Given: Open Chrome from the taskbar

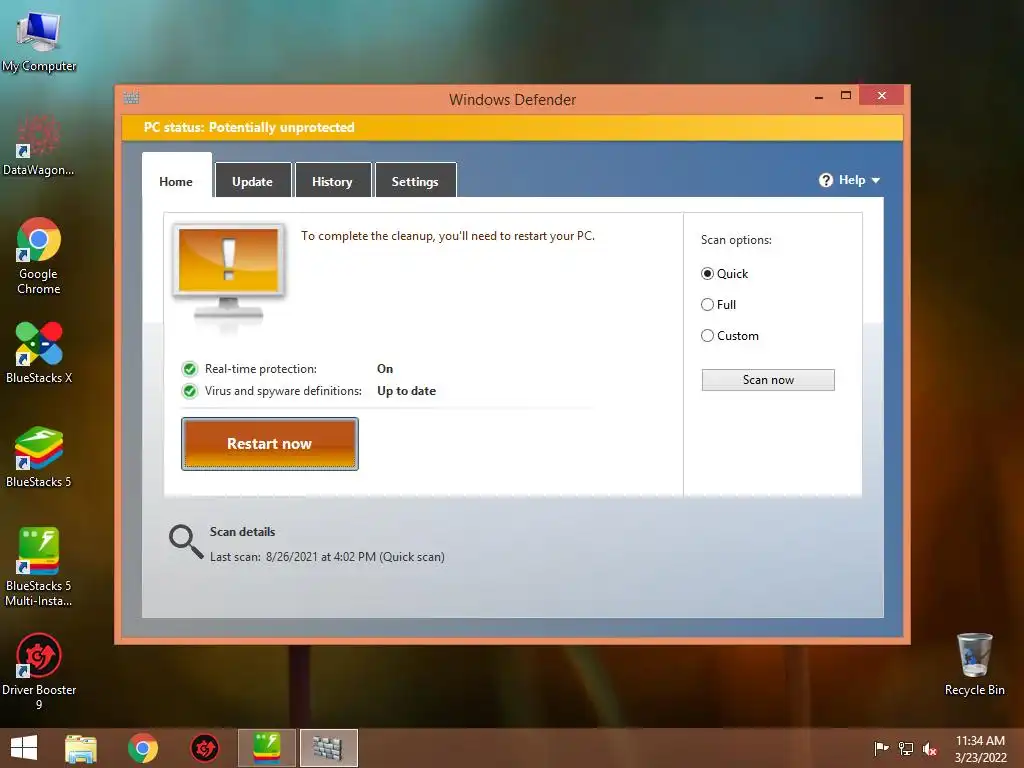Looking at the screenshot, I should (x=142, y=748).
